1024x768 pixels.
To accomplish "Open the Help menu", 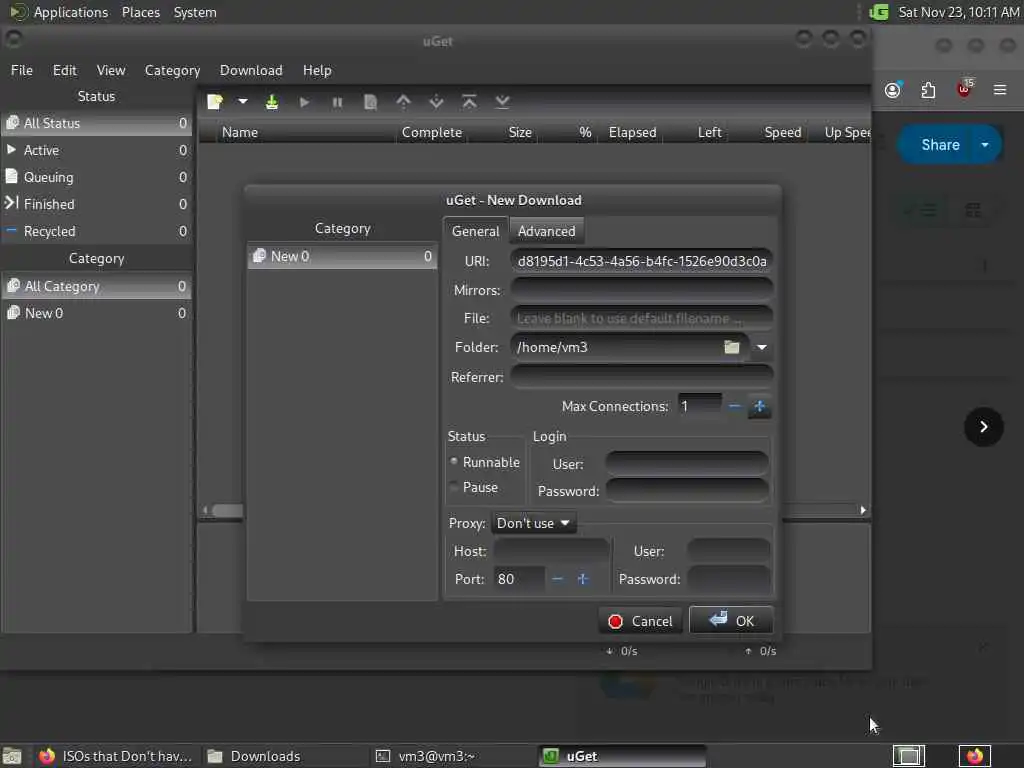I will click(x=317, y=70).
